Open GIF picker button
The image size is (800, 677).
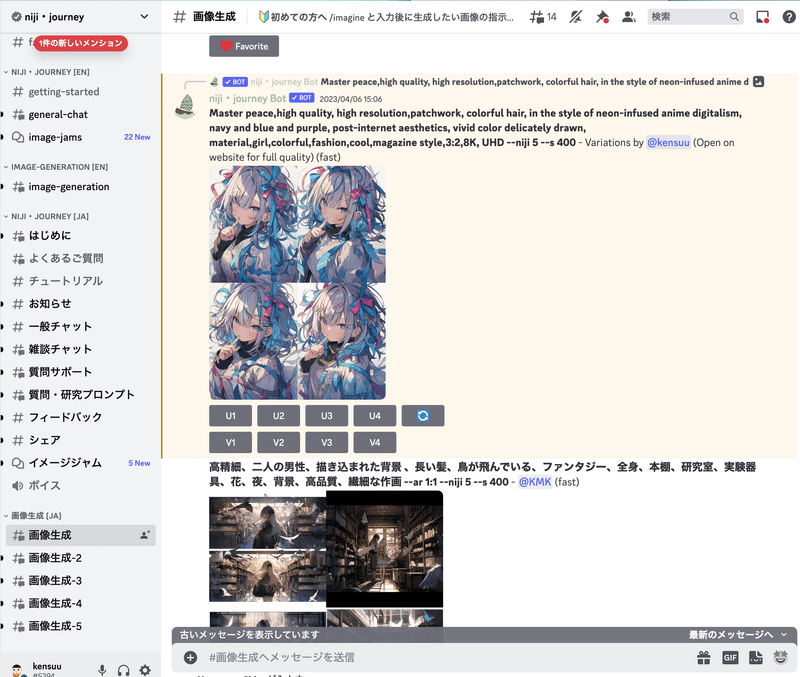[x=730, y=658]
